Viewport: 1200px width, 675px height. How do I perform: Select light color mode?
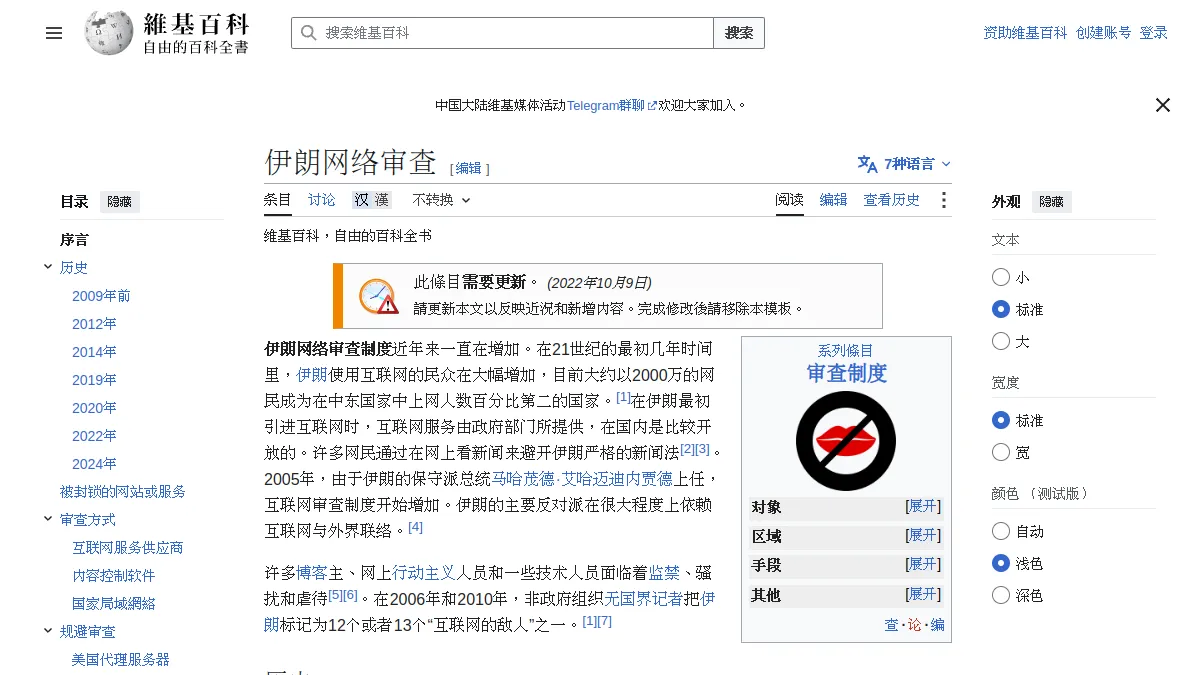pyautogui.click(x=1001, y=563)
